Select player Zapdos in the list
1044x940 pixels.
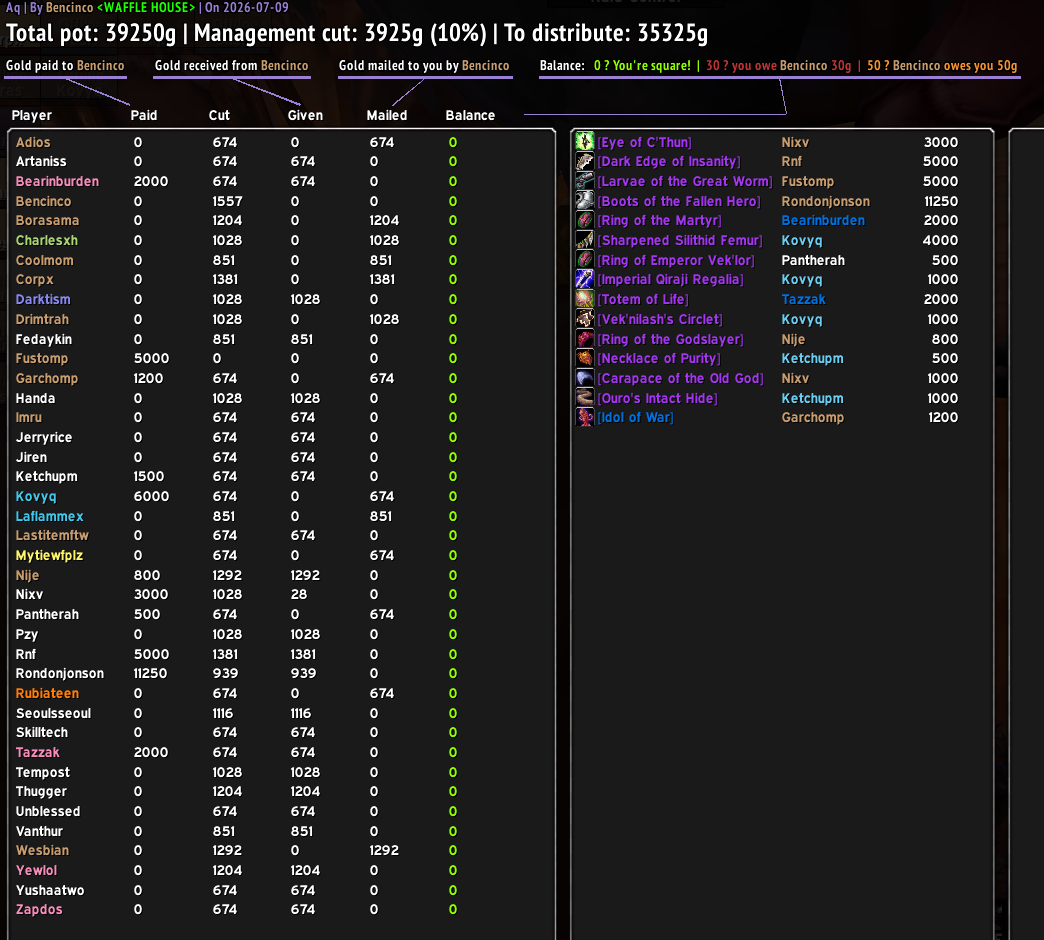click(x=39, y=909)
